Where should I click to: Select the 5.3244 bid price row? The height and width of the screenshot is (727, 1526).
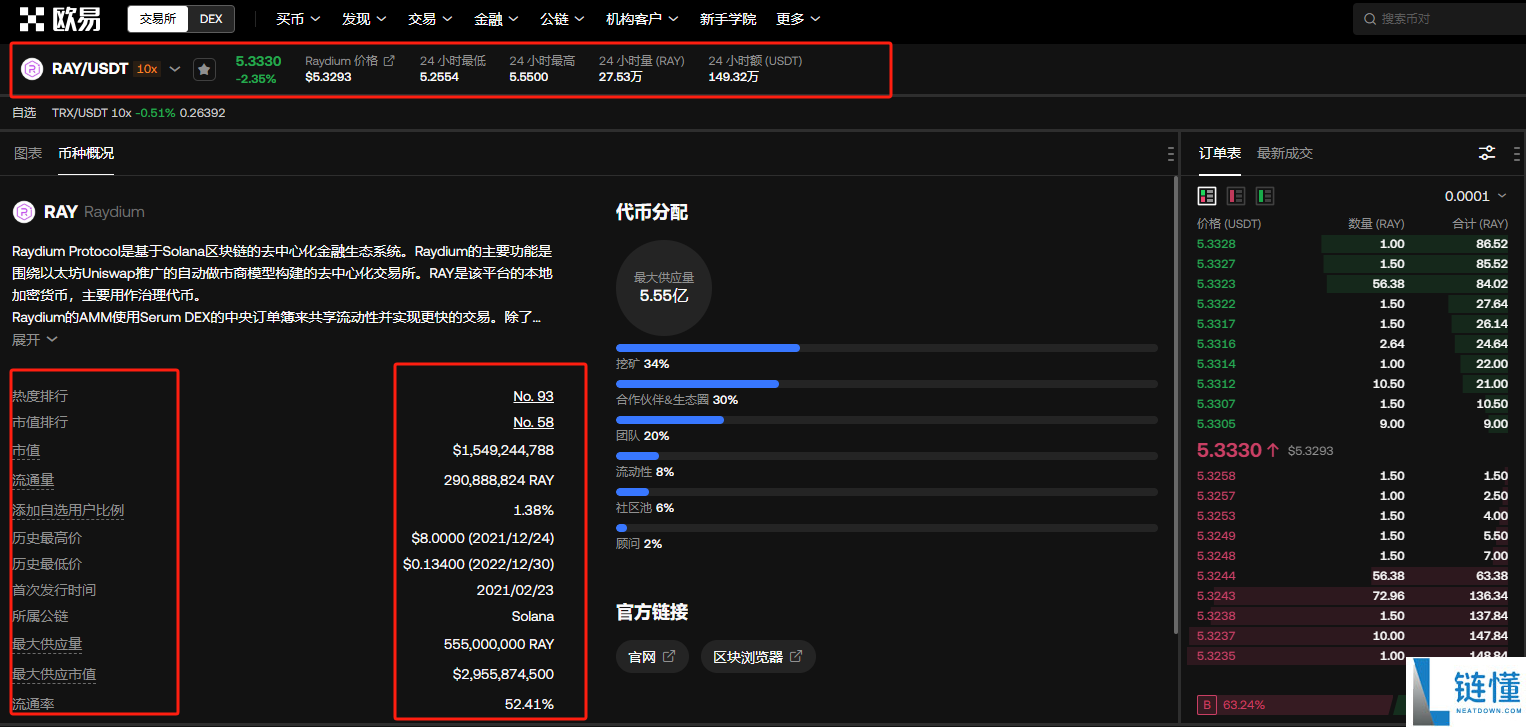1352,576
